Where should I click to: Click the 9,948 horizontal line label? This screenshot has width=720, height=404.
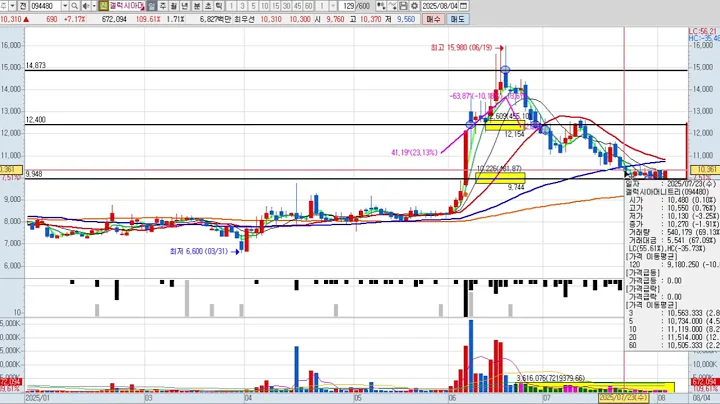[34, 174]
